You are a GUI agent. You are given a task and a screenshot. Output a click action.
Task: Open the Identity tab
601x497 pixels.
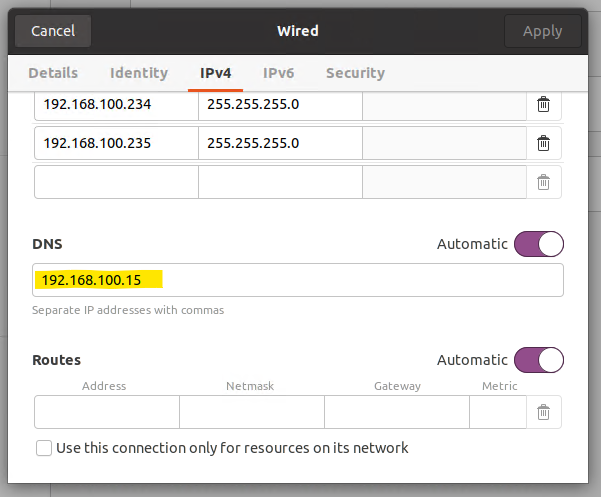tap(139, 73)
